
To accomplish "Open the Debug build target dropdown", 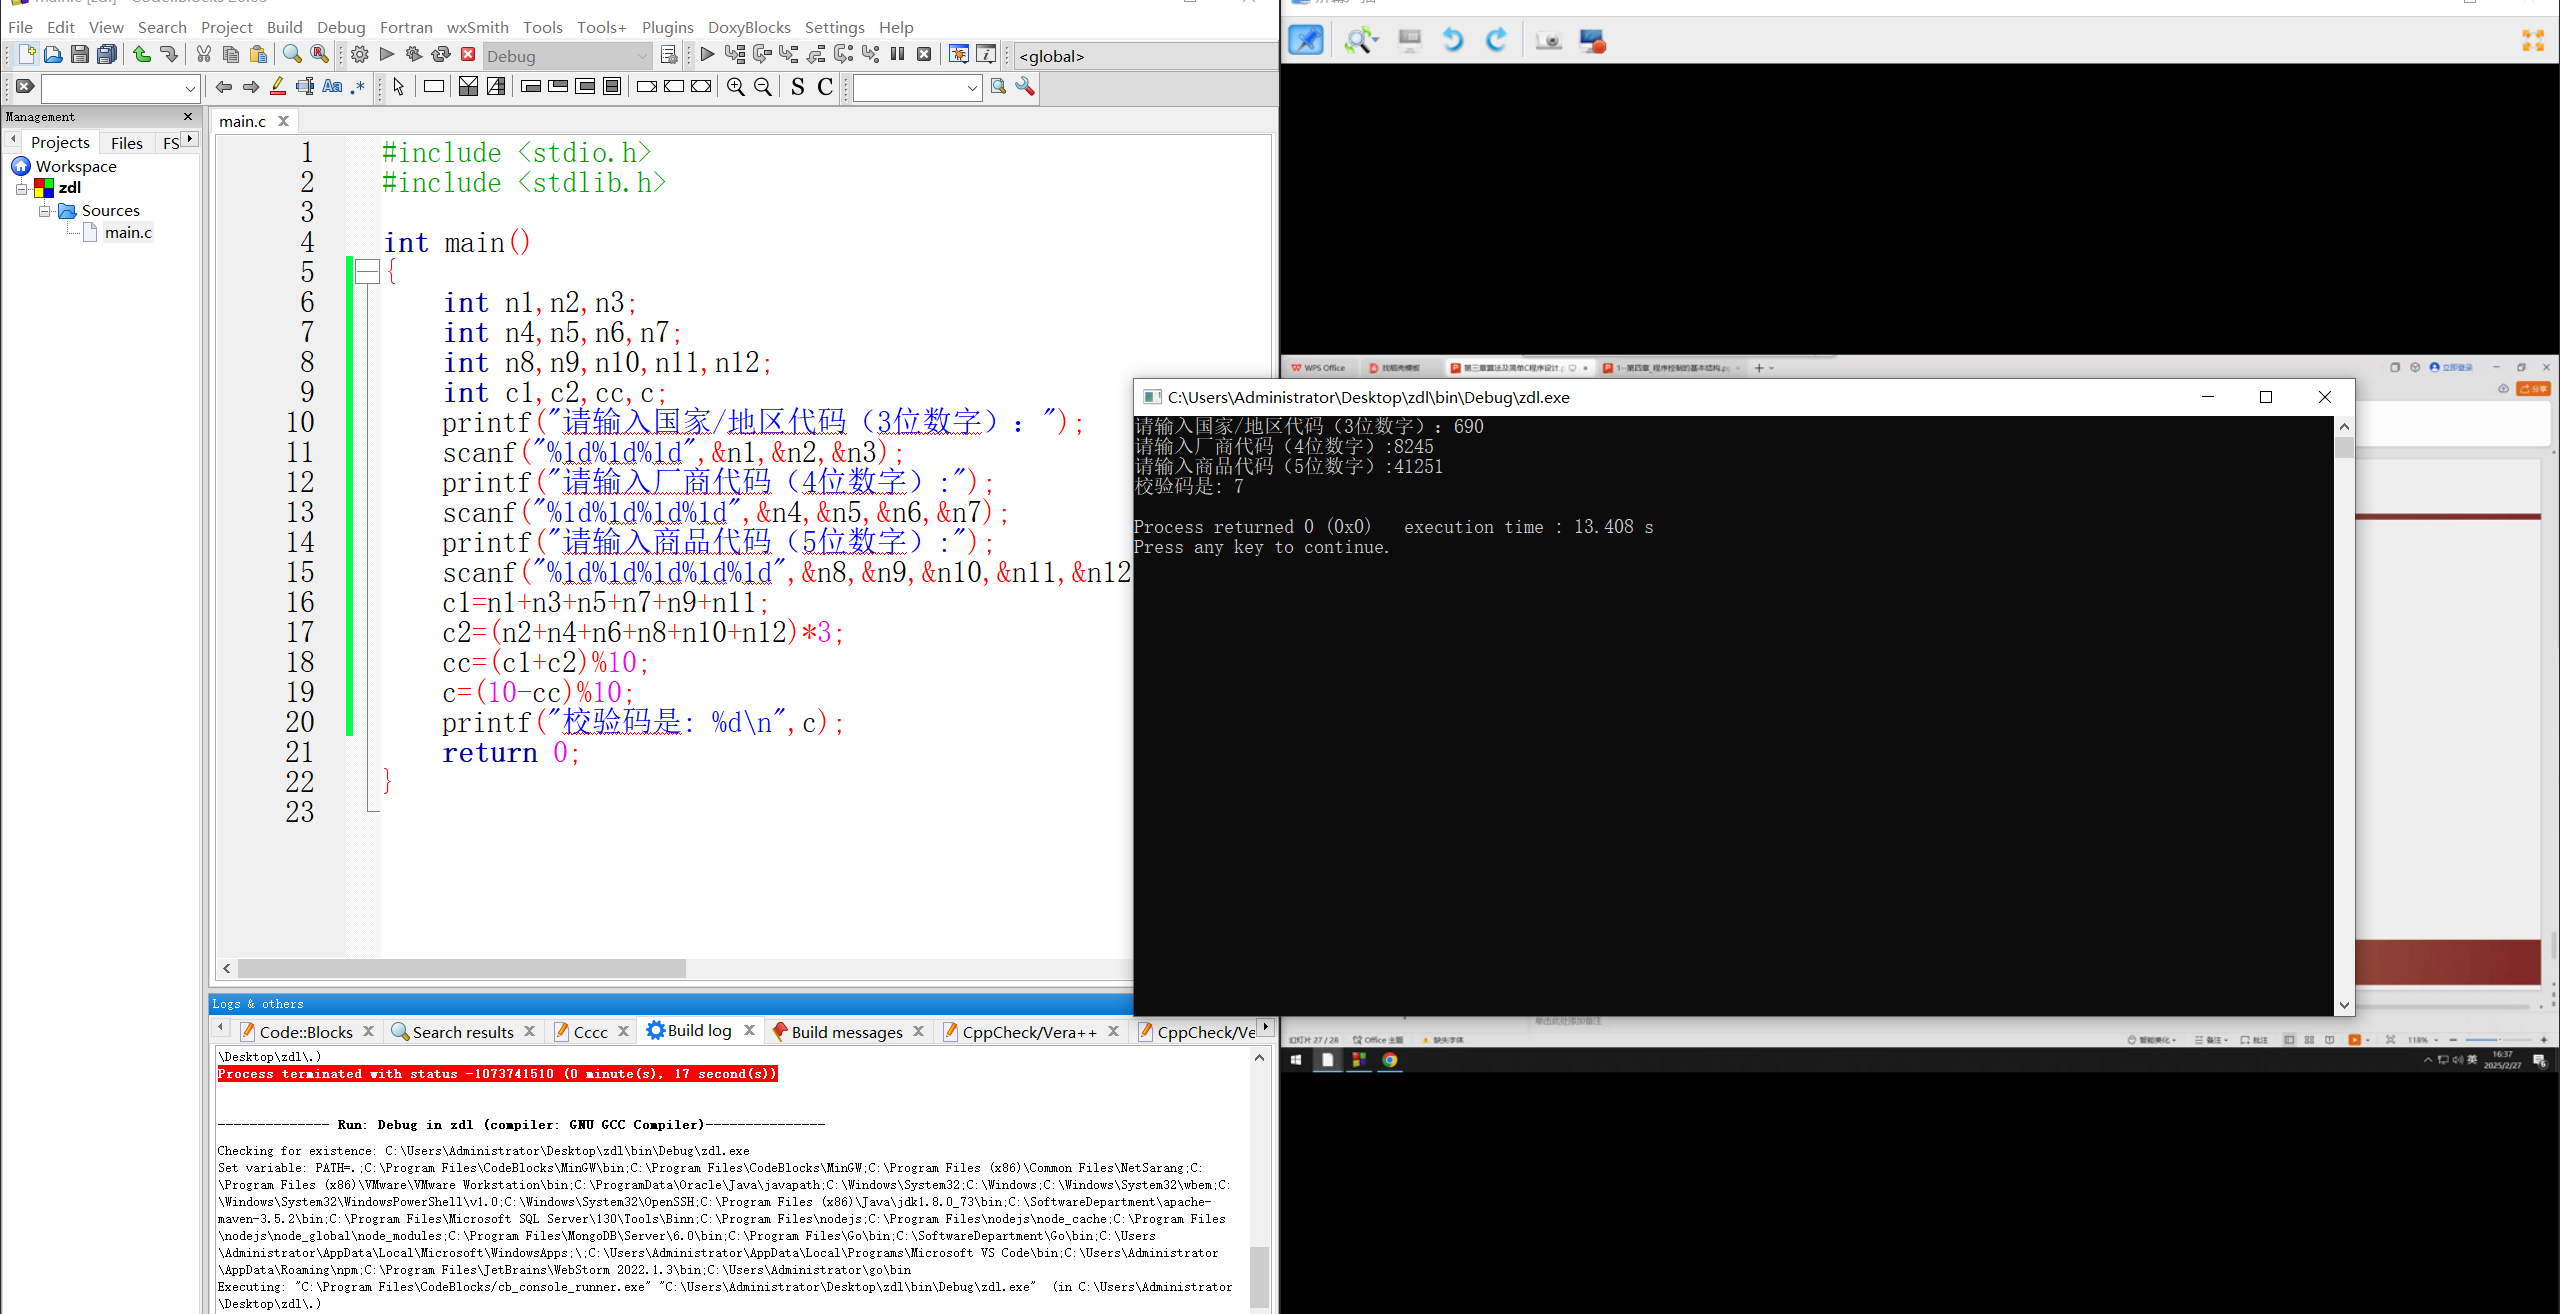I will [643, 56].
